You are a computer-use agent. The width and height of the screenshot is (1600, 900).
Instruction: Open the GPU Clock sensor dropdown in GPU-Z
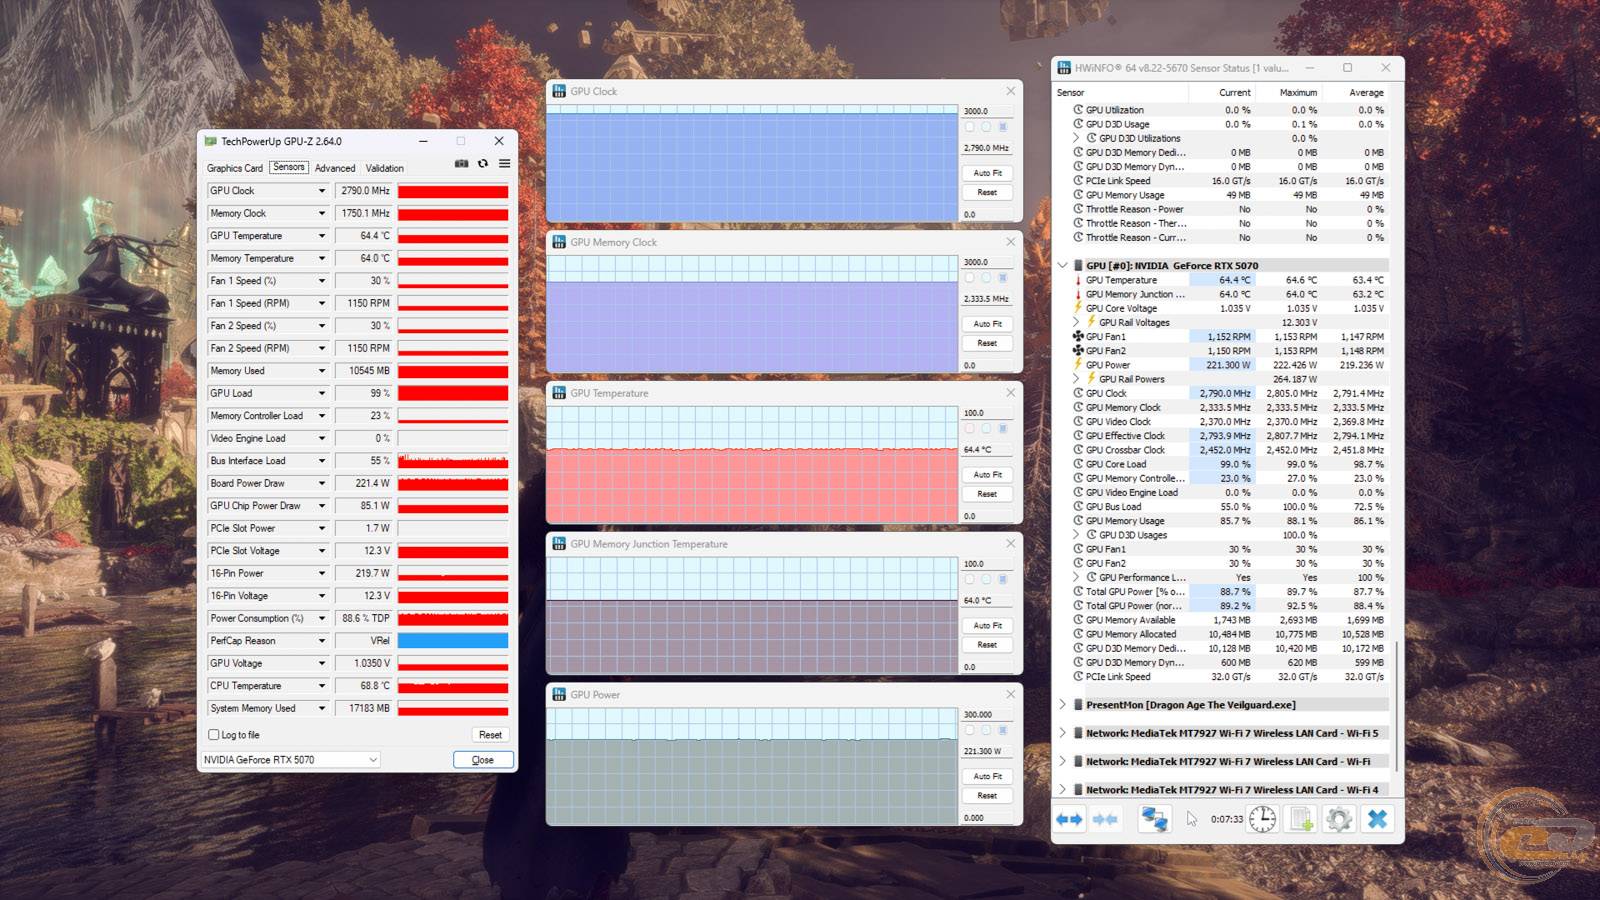(322, 191)
